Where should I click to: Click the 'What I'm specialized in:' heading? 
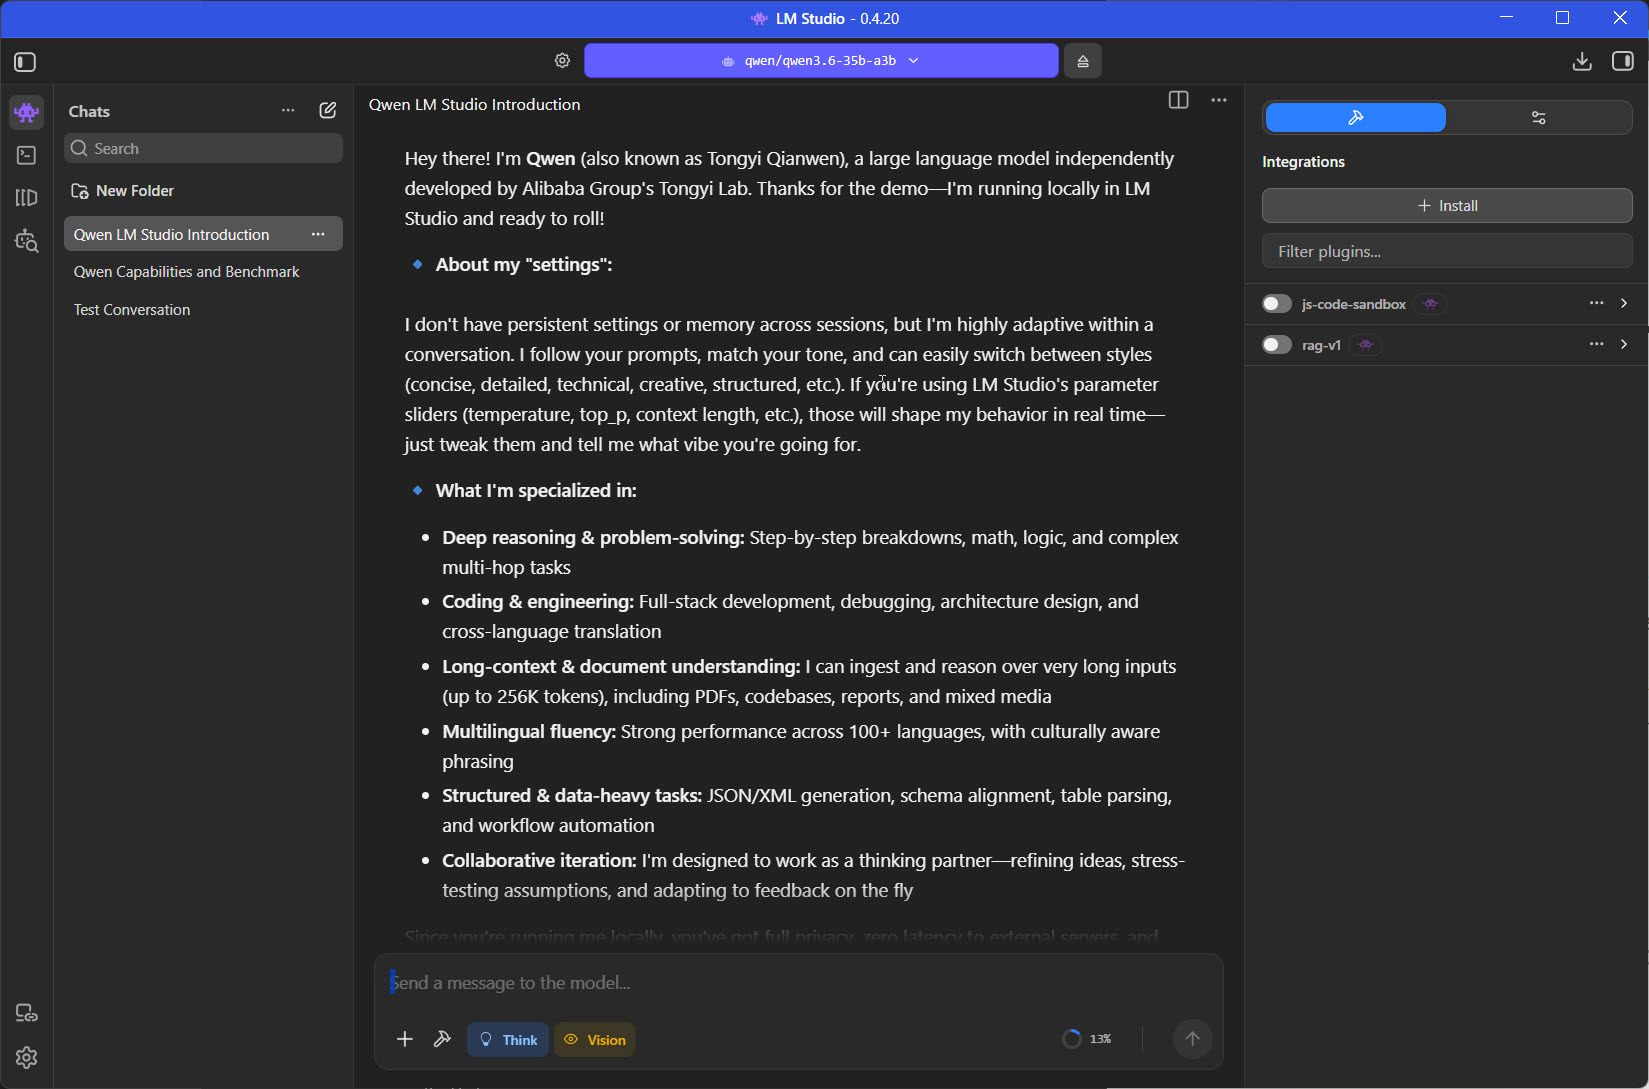[536, 491]
